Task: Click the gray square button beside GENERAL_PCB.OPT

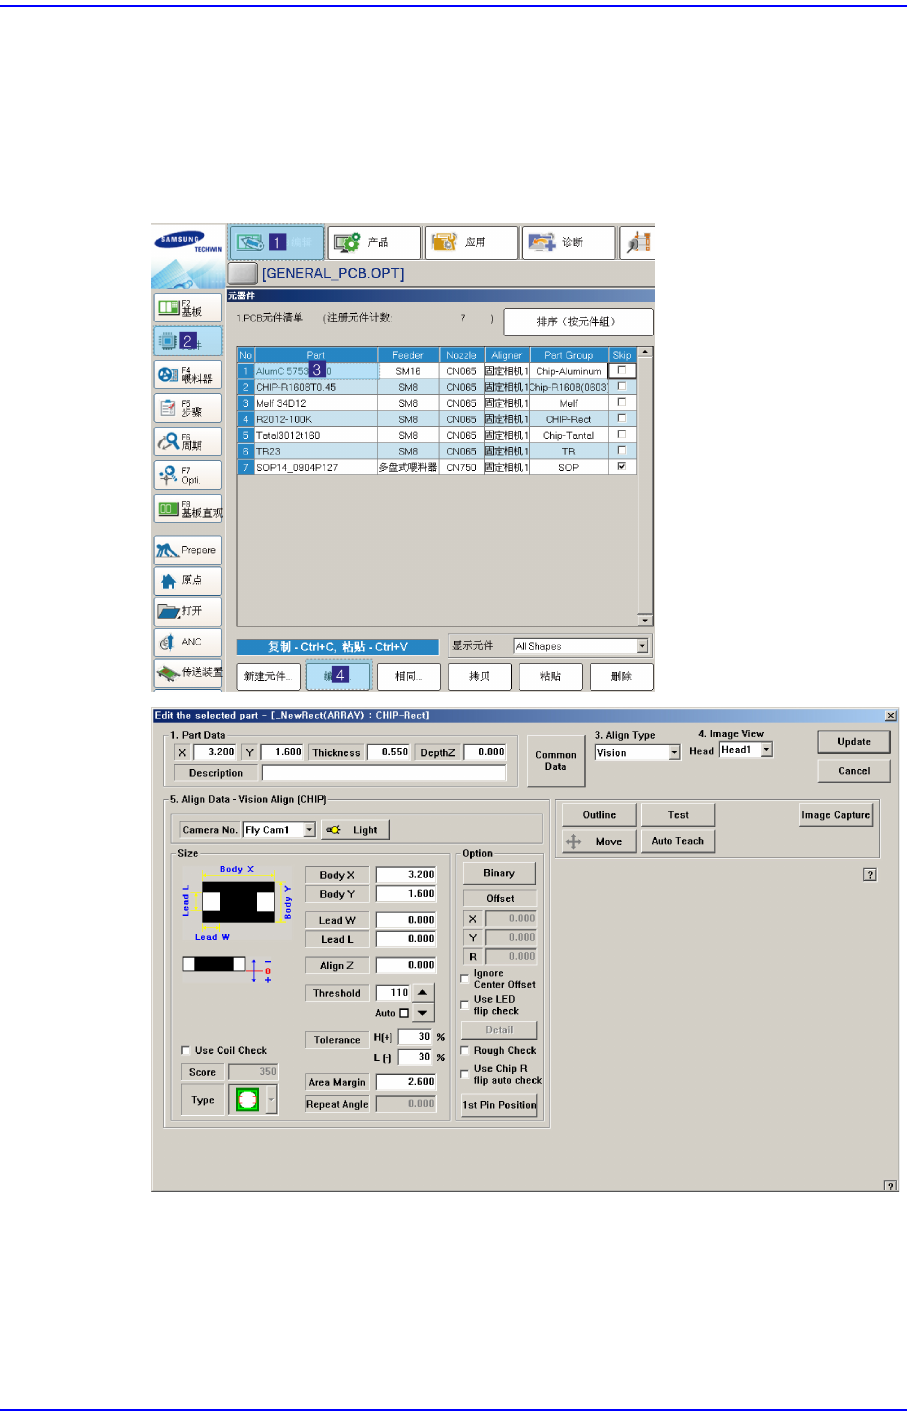Action: 242,273
